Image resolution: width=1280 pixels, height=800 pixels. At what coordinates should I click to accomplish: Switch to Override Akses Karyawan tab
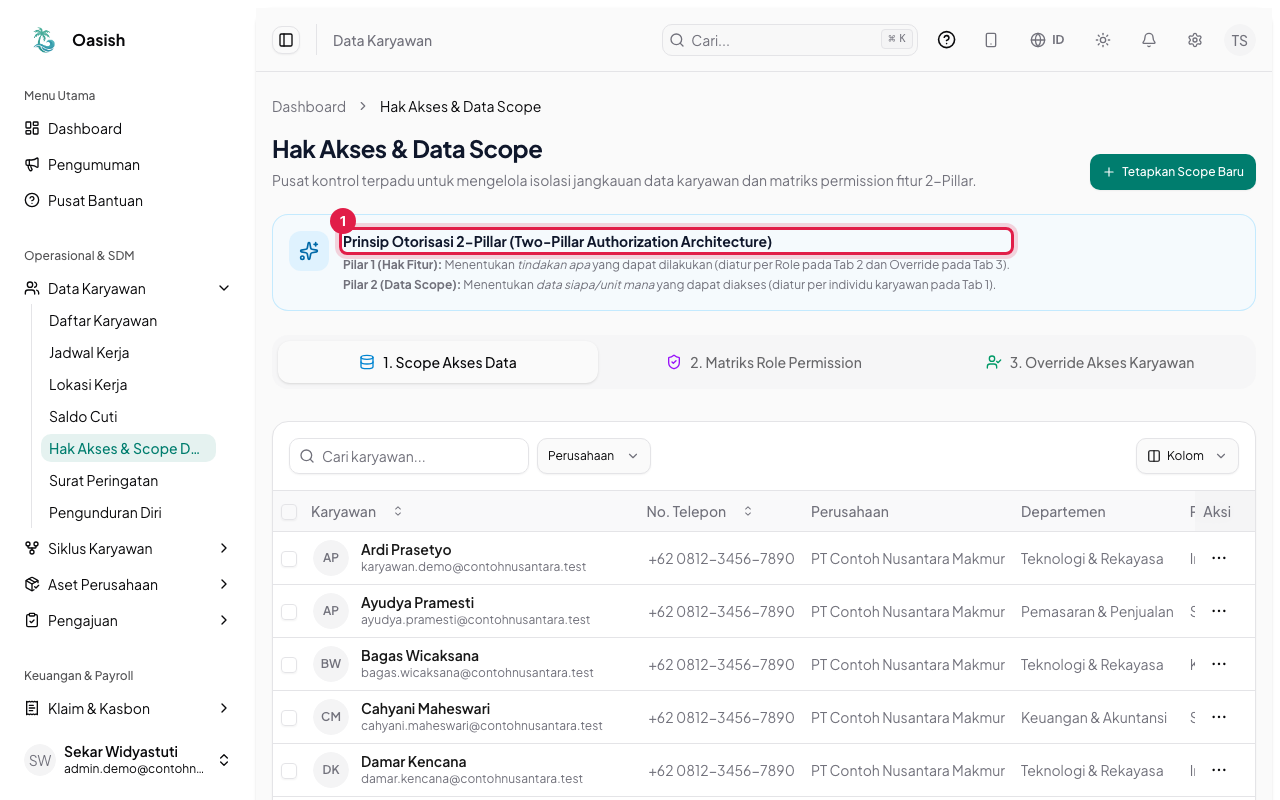(x=1090, y=363)
